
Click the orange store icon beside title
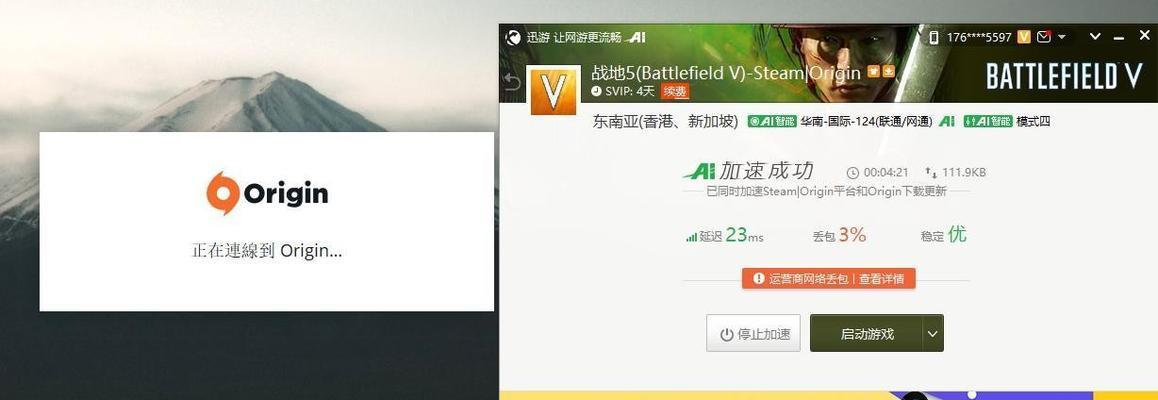tap(874, 72)
